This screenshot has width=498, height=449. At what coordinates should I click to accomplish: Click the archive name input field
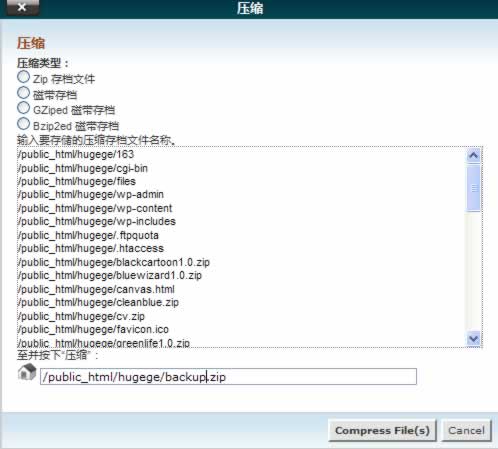pos(228,377)
